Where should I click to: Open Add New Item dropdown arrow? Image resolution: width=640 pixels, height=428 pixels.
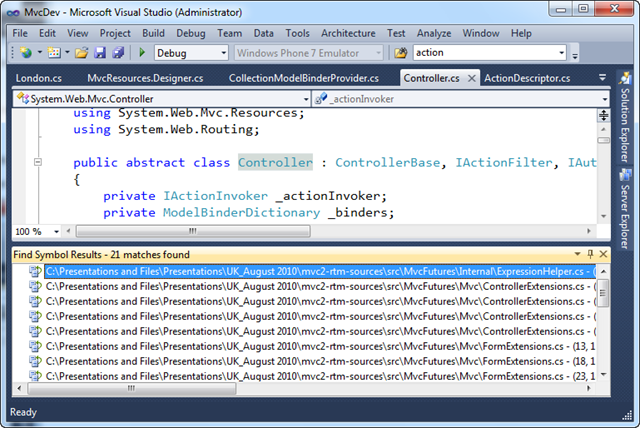click(x=67, y=52)
